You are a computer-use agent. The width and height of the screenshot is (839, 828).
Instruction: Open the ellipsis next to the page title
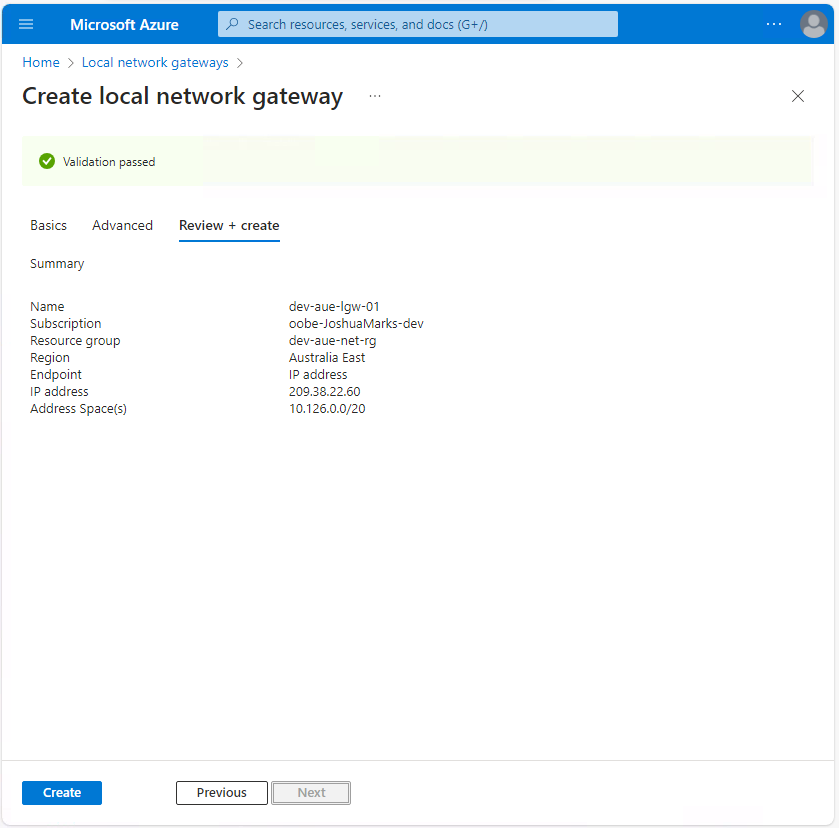click(375, 96)
